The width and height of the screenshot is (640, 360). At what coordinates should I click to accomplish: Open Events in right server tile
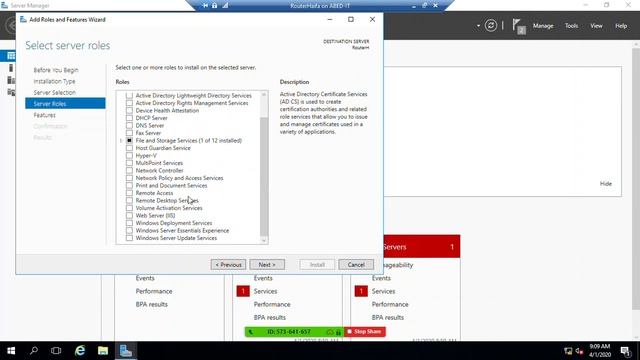381,278
